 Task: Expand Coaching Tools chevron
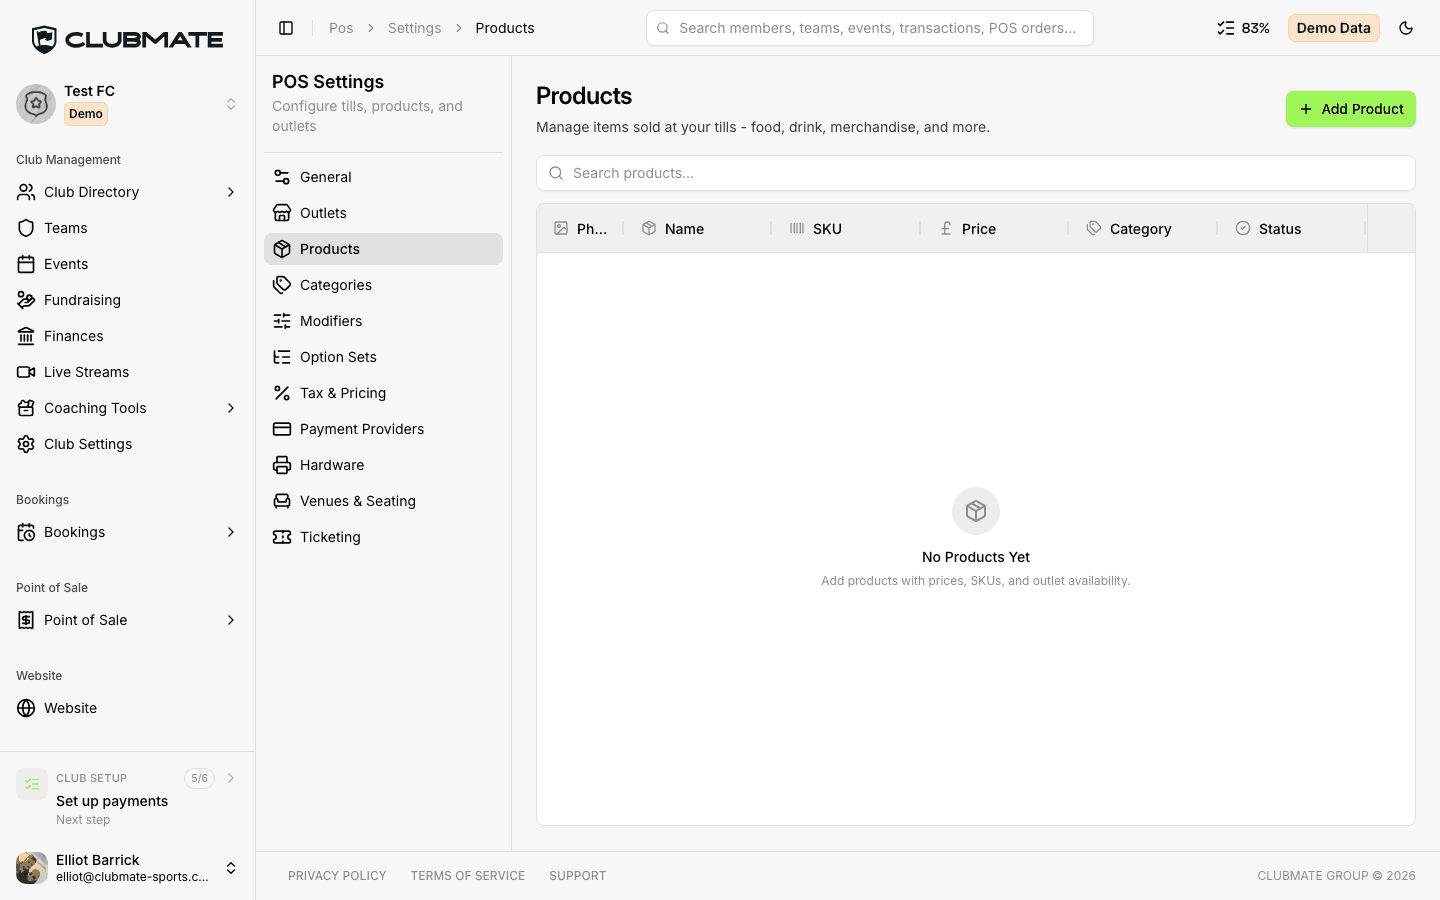(x=231, y=408)
